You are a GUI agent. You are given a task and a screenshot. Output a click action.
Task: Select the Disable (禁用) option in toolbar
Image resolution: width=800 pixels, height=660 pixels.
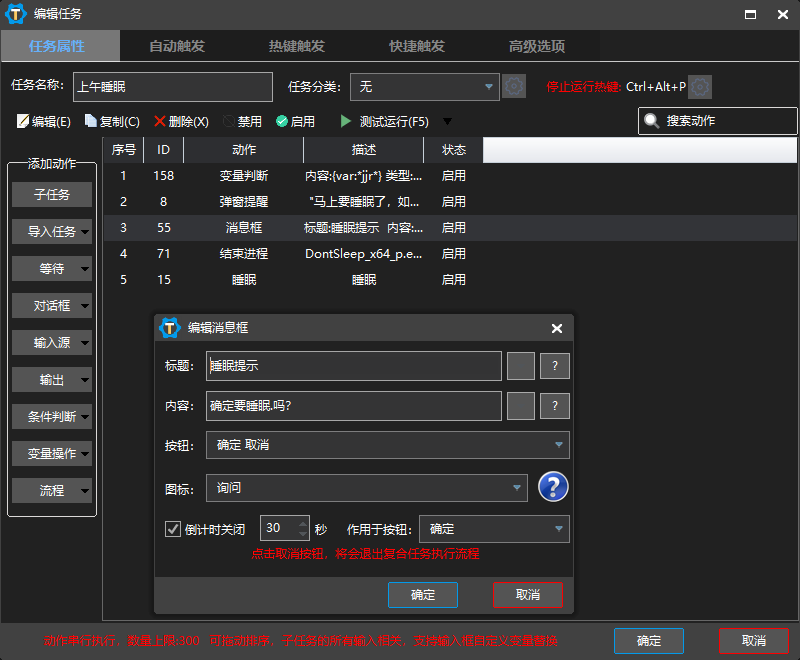click(x=229, y=121)
